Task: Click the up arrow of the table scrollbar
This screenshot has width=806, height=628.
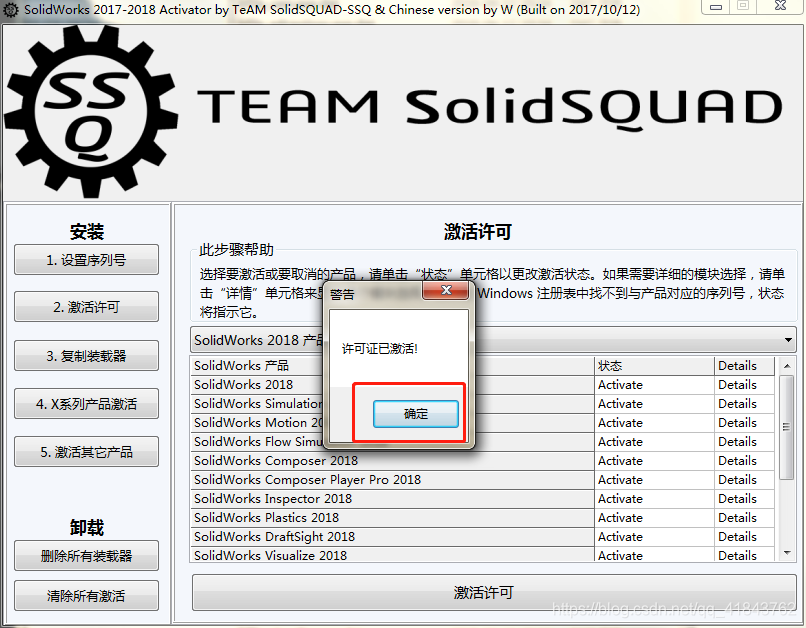Action: tap(786, 366)
